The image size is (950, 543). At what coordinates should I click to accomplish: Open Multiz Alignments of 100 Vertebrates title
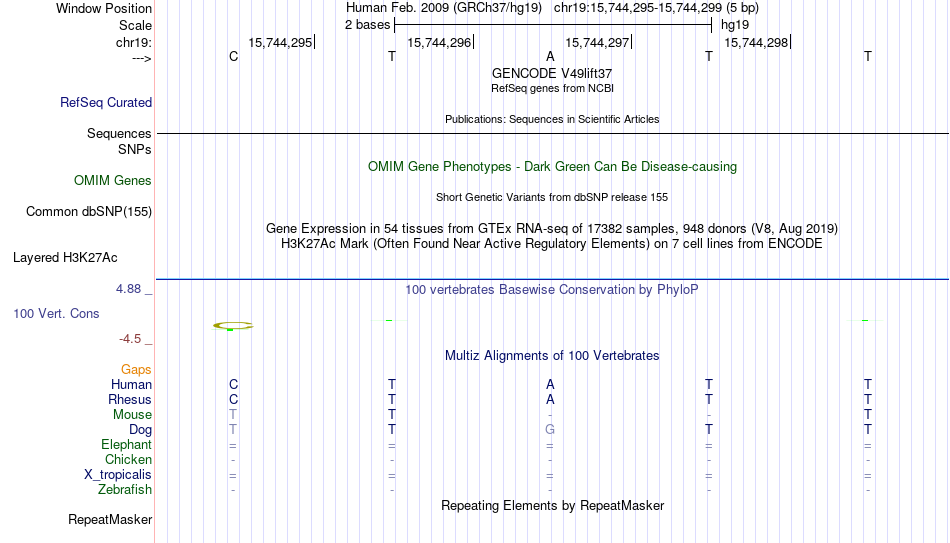click(552, 356)
